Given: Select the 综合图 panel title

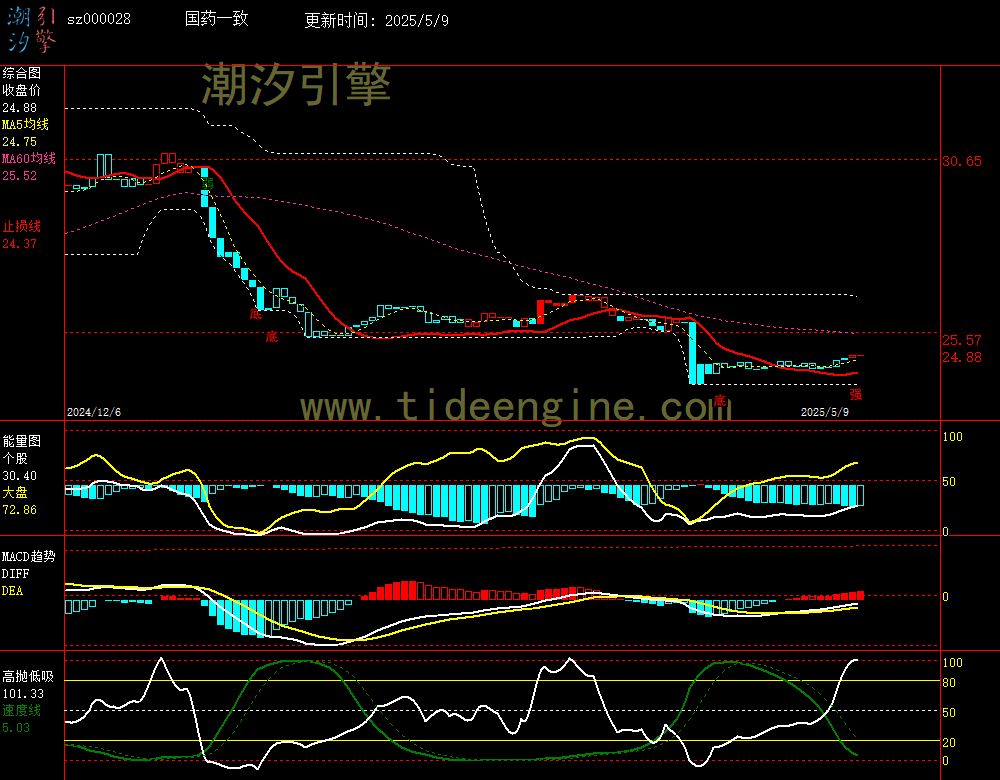Looking at the screenshot, I should pyautogui.click(x=22, y=73).
